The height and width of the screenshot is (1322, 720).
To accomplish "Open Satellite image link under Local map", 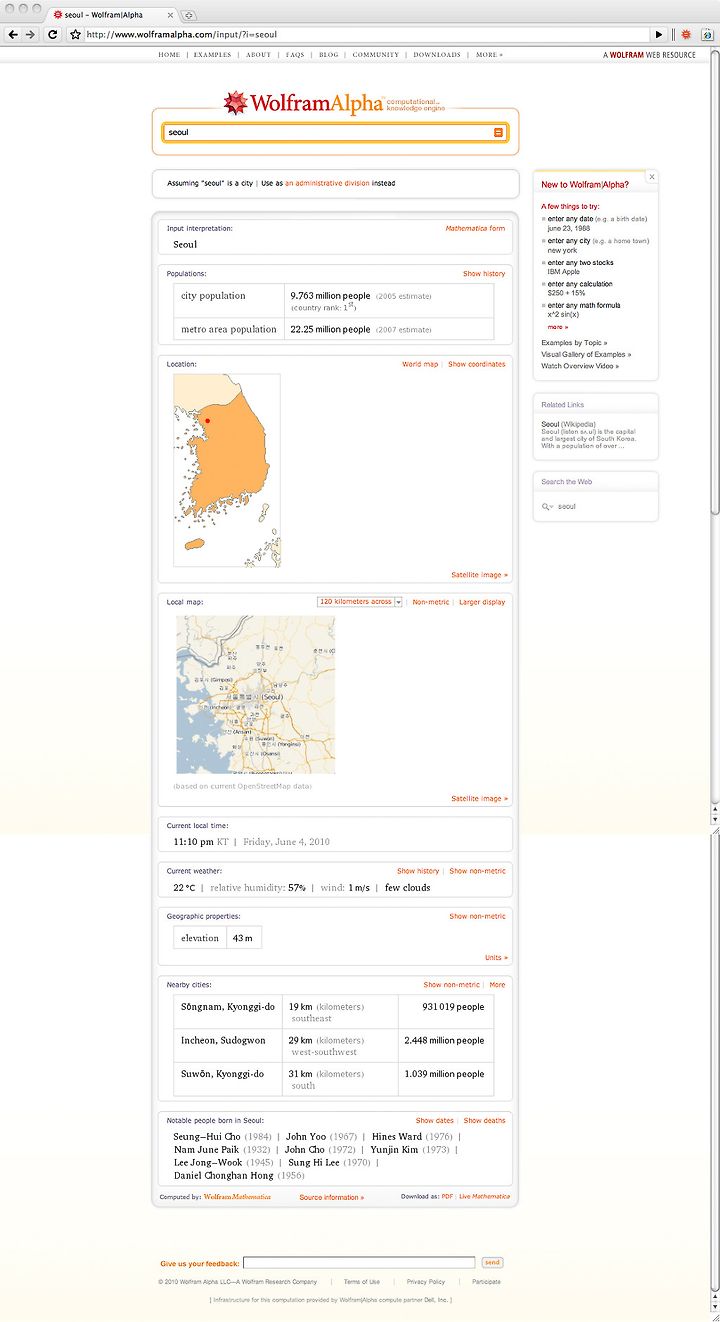I will pos(479,799).
